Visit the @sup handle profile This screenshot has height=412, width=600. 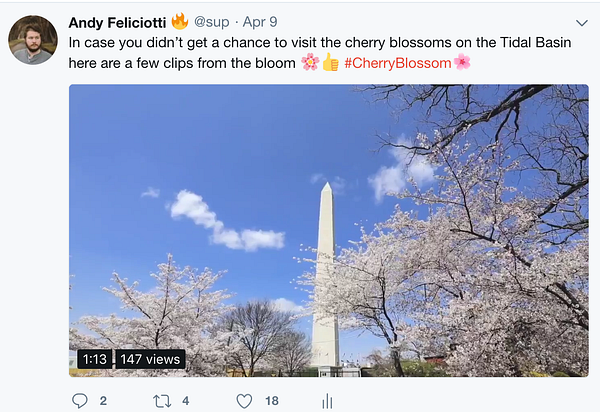pyautogui.click(x=212, y=21)
